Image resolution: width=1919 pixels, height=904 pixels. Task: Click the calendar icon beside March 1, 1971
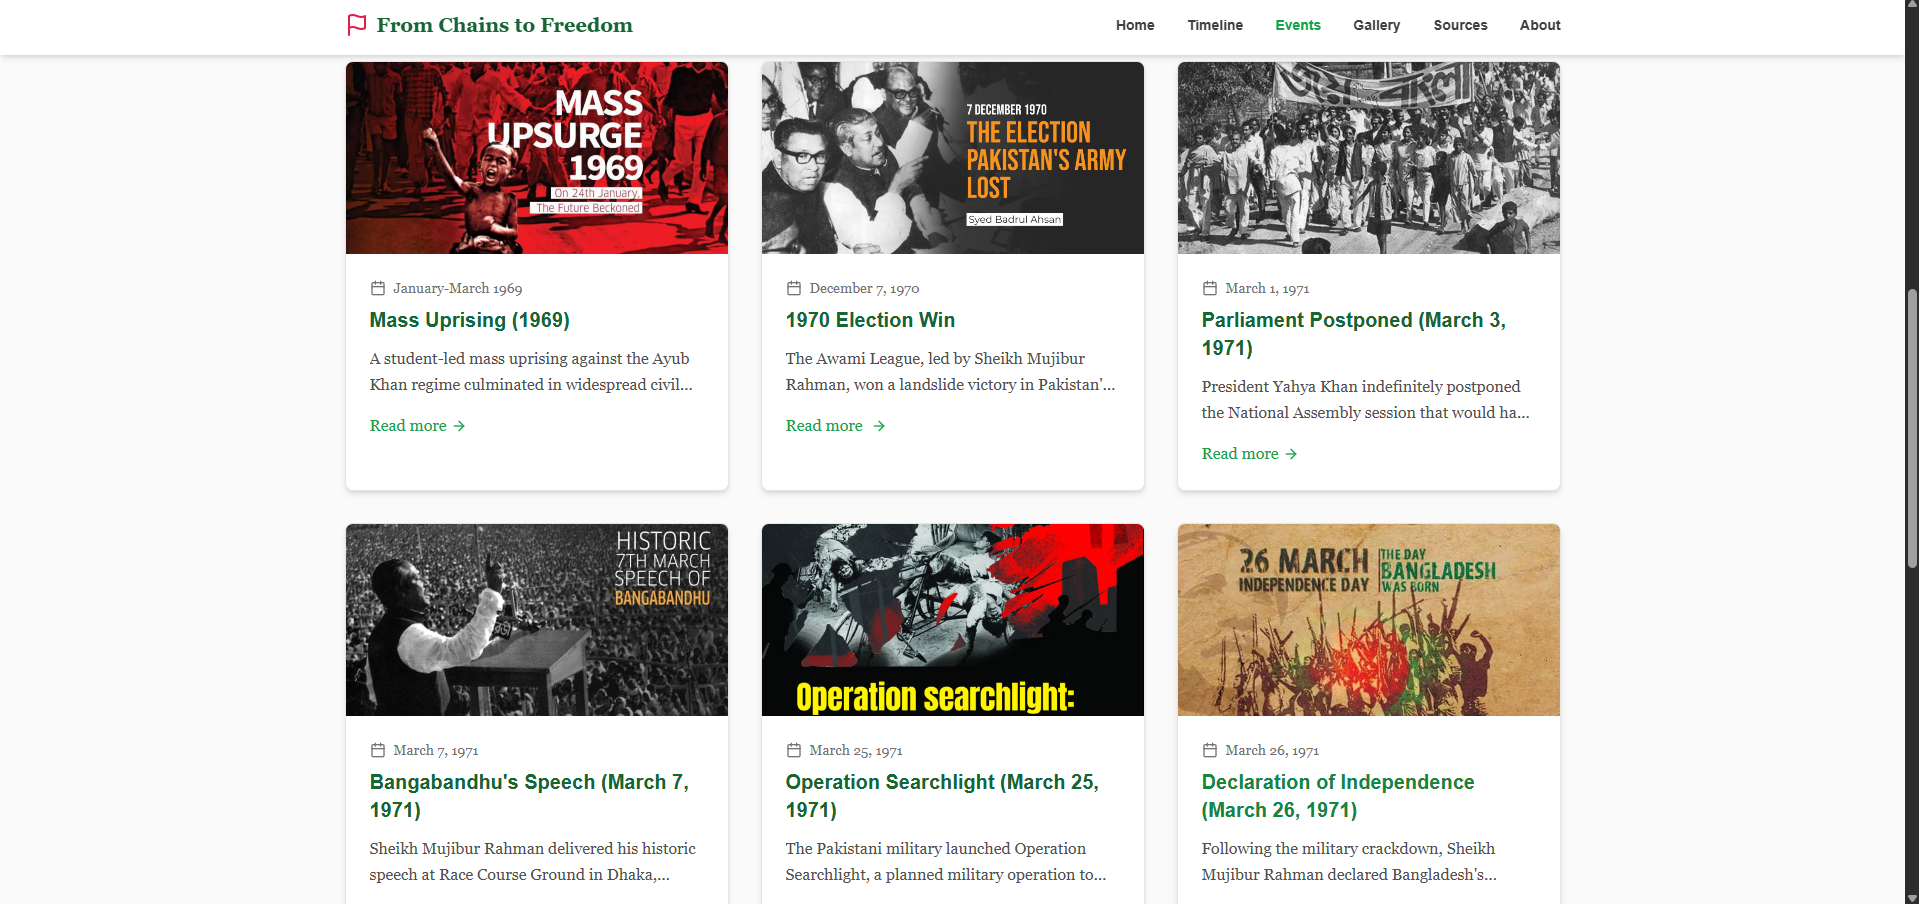click(1210, 288)
